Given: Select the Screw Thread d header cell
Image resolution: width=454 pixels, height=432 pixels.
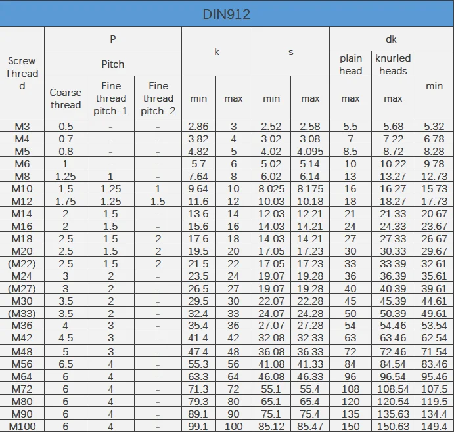Looking at the screenshot, I should [22, 73].
